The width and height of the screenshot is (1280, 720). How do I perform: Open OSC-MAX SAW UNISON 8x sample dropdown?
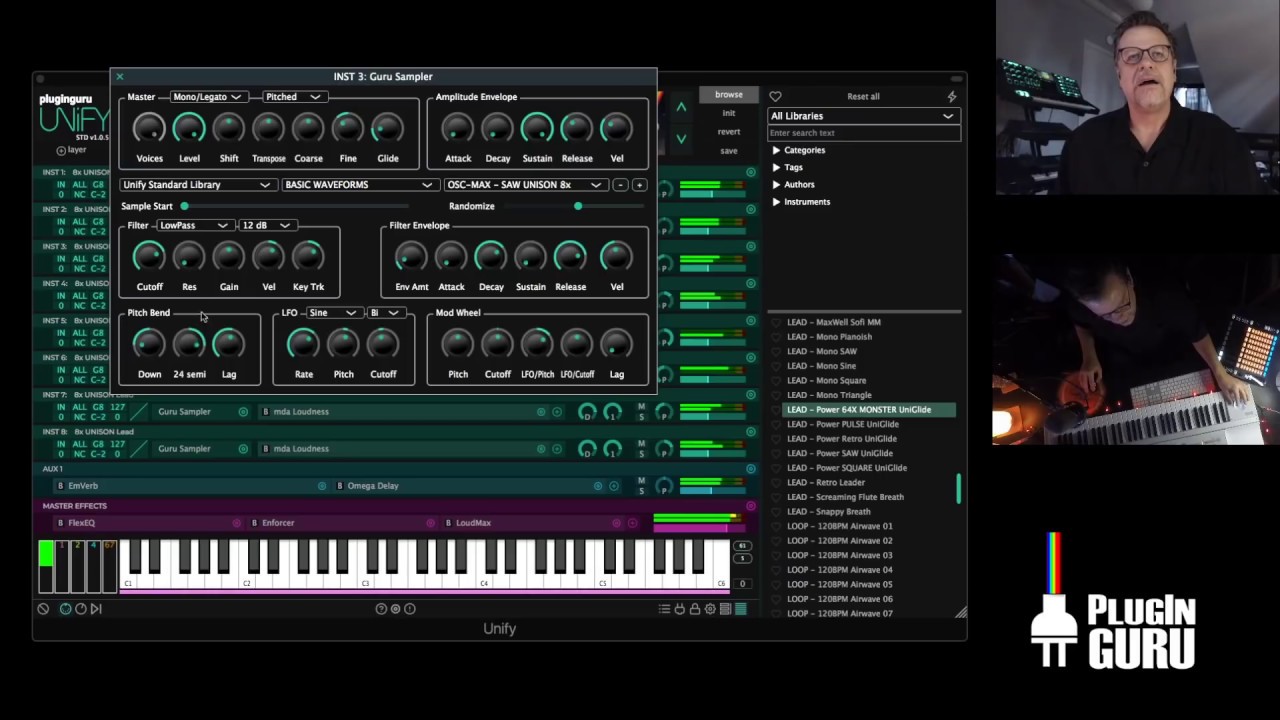(x=524, y=185)
